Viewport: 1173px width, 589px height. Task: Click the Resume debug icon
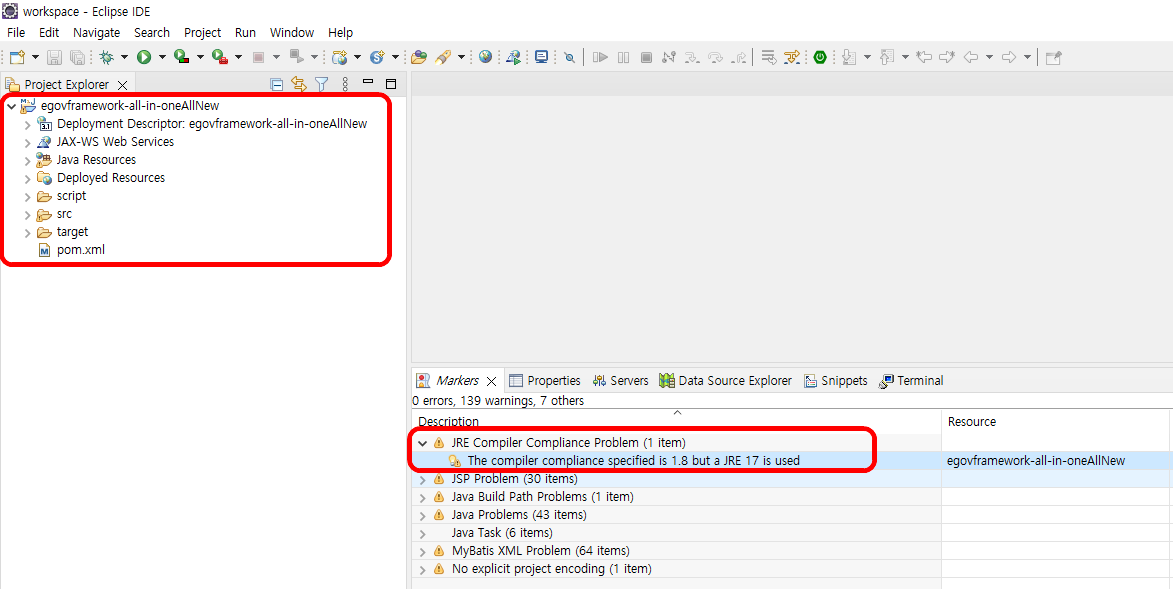pyautogui.click(x=600, y=57)
